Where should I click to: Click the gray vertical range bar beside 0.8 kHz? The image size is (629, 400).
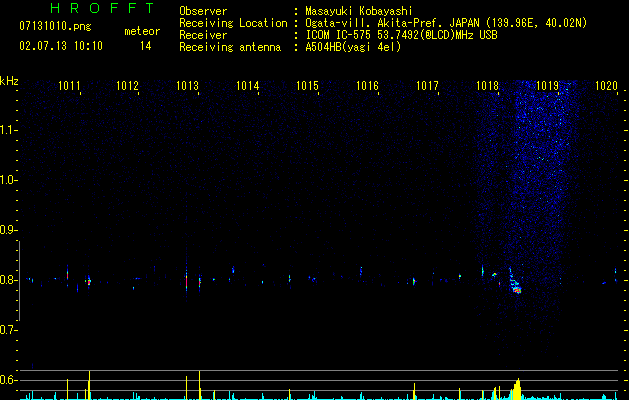[x=19, y=281]
